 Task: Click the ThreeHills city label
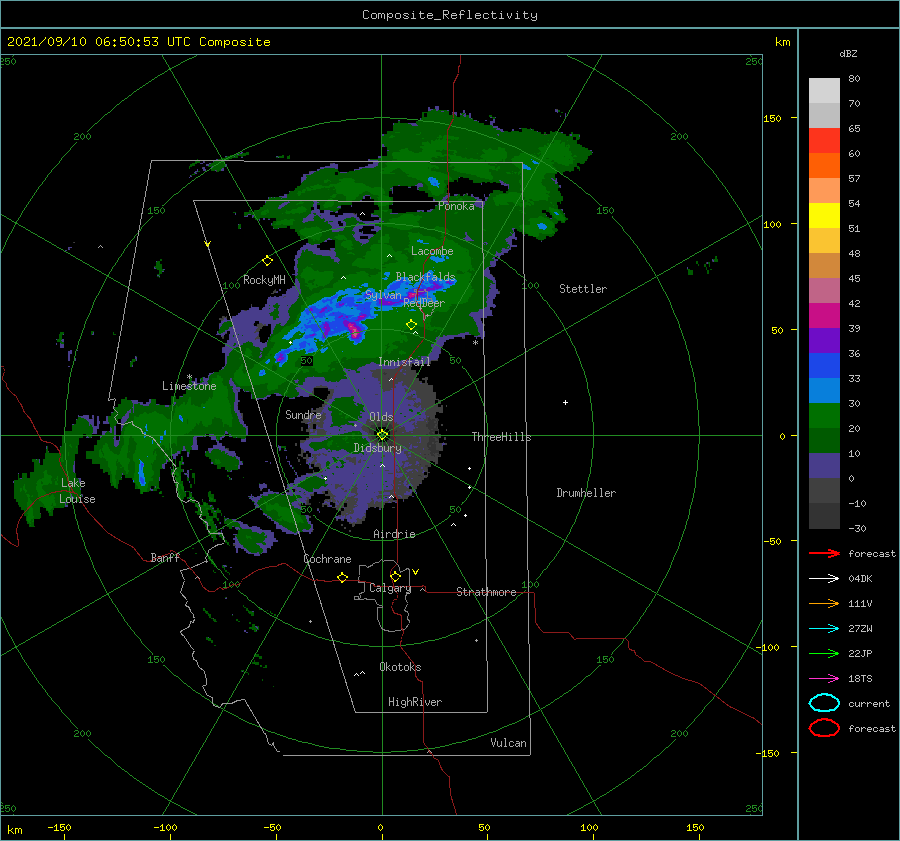coord(502,437)
